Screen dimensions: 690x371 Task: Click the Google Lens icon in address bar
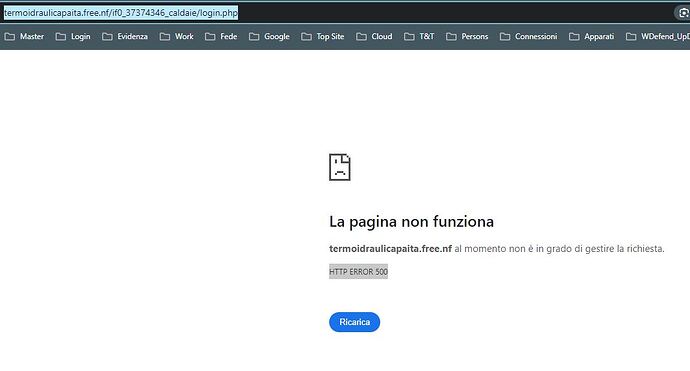click(683, 13)
